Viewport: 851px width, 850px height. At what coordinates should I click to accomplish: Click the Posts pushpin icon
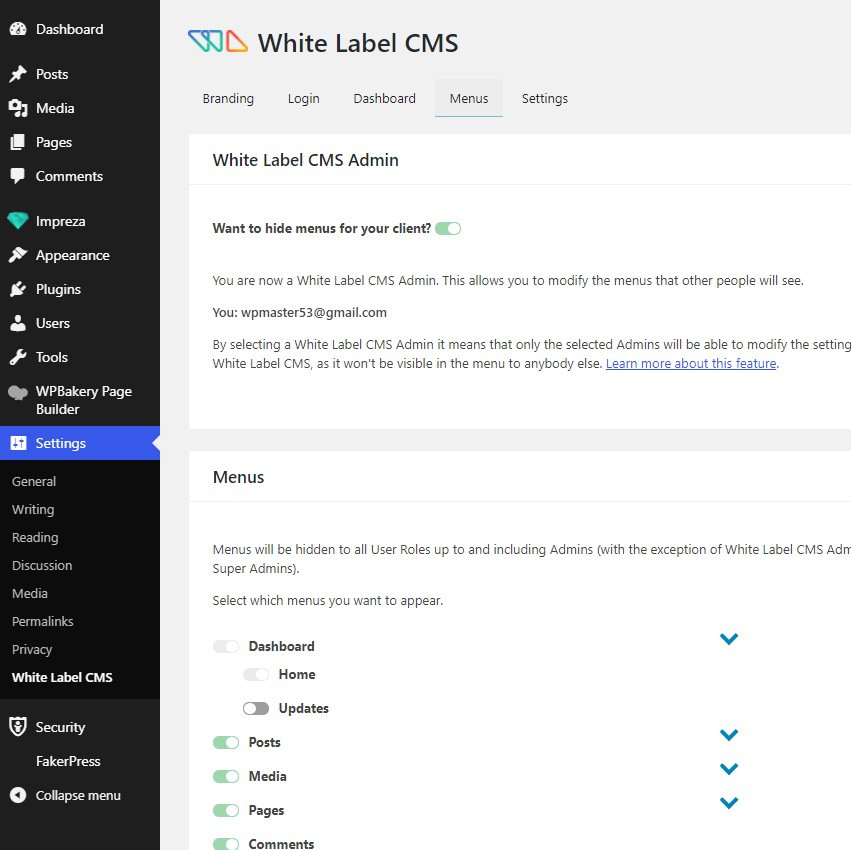[x=18, y=74]
